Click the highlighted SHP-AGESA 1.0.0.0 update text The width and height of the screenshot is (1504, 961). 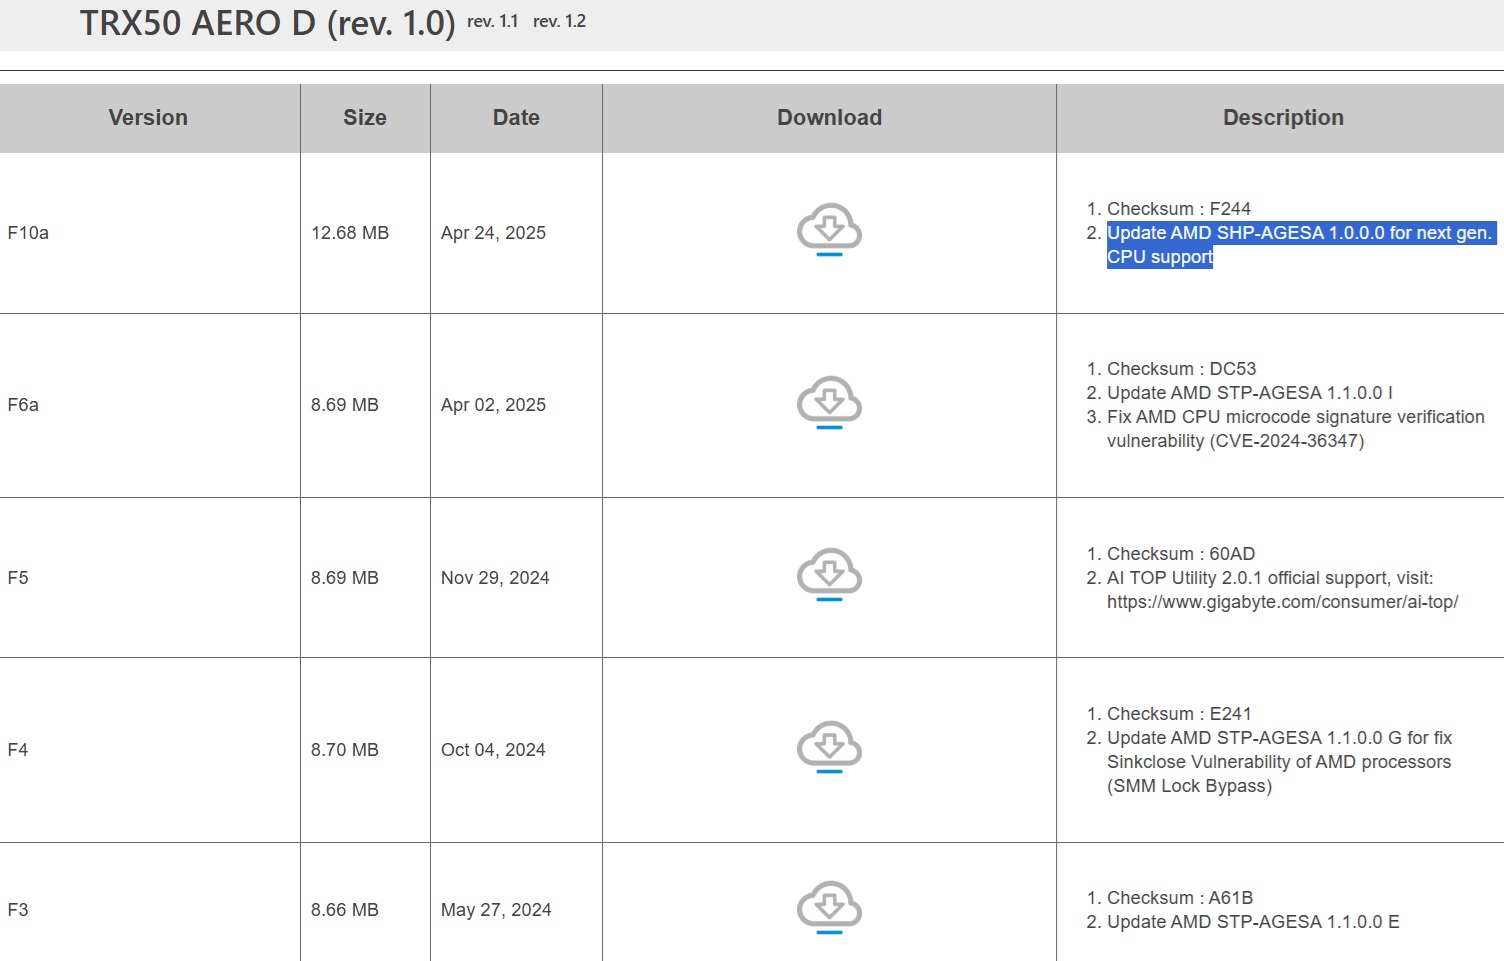tap(1301, 245)
